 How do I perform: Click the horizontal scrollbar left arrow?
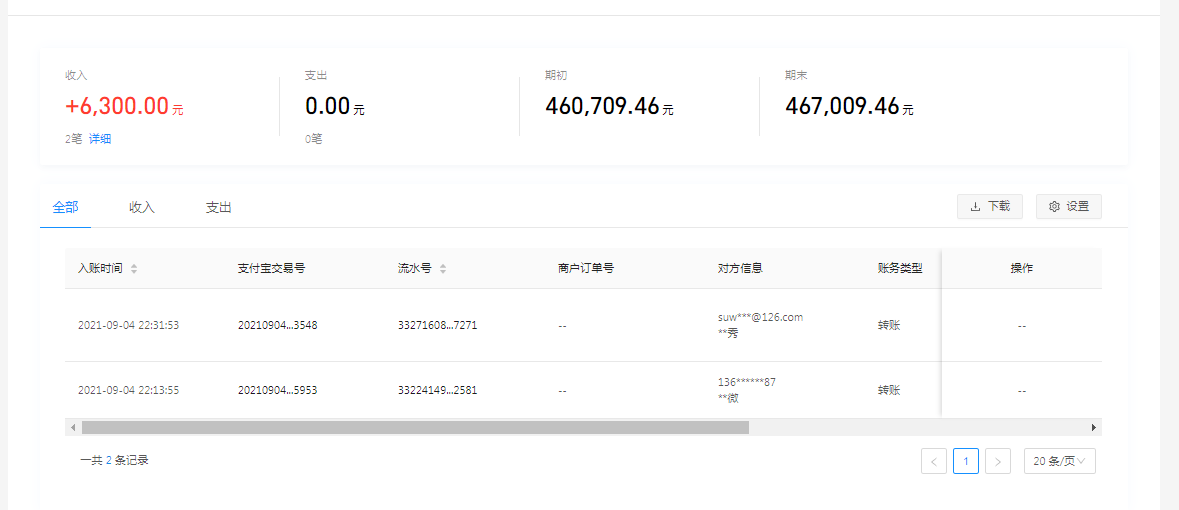coord(72,427)
